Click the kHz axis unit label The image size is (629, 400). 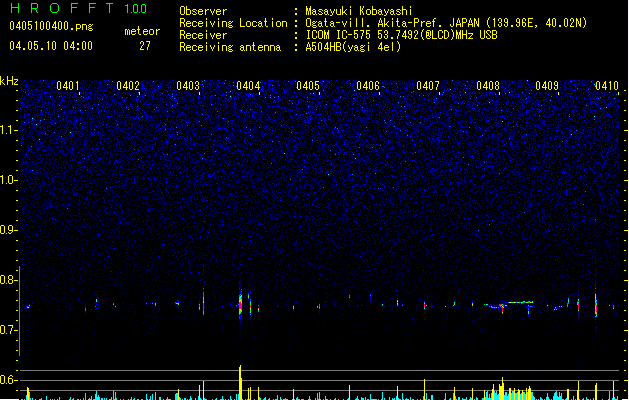(9, 81)
